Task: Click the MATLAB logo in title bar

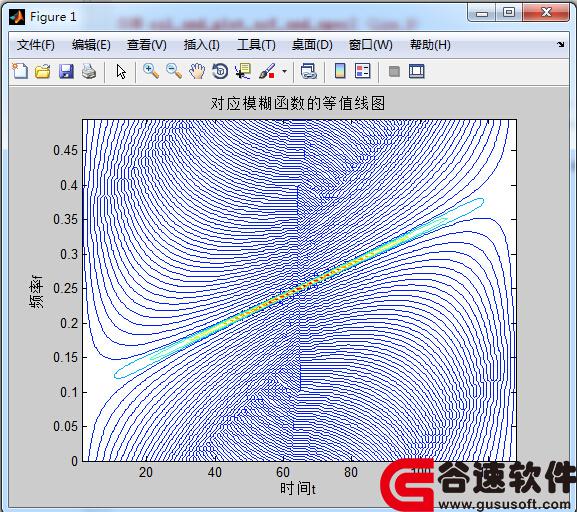Action: pos(17,17)
